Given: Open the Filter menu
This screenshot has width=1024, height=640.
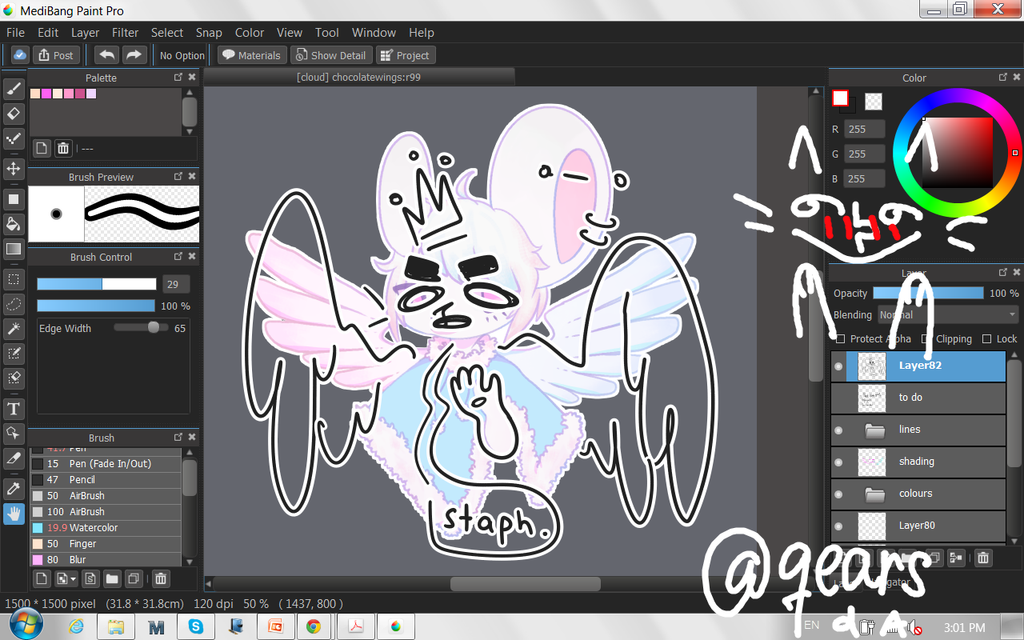Looking at the screenshot, I should pyautogui.click(x=125, y=33).
